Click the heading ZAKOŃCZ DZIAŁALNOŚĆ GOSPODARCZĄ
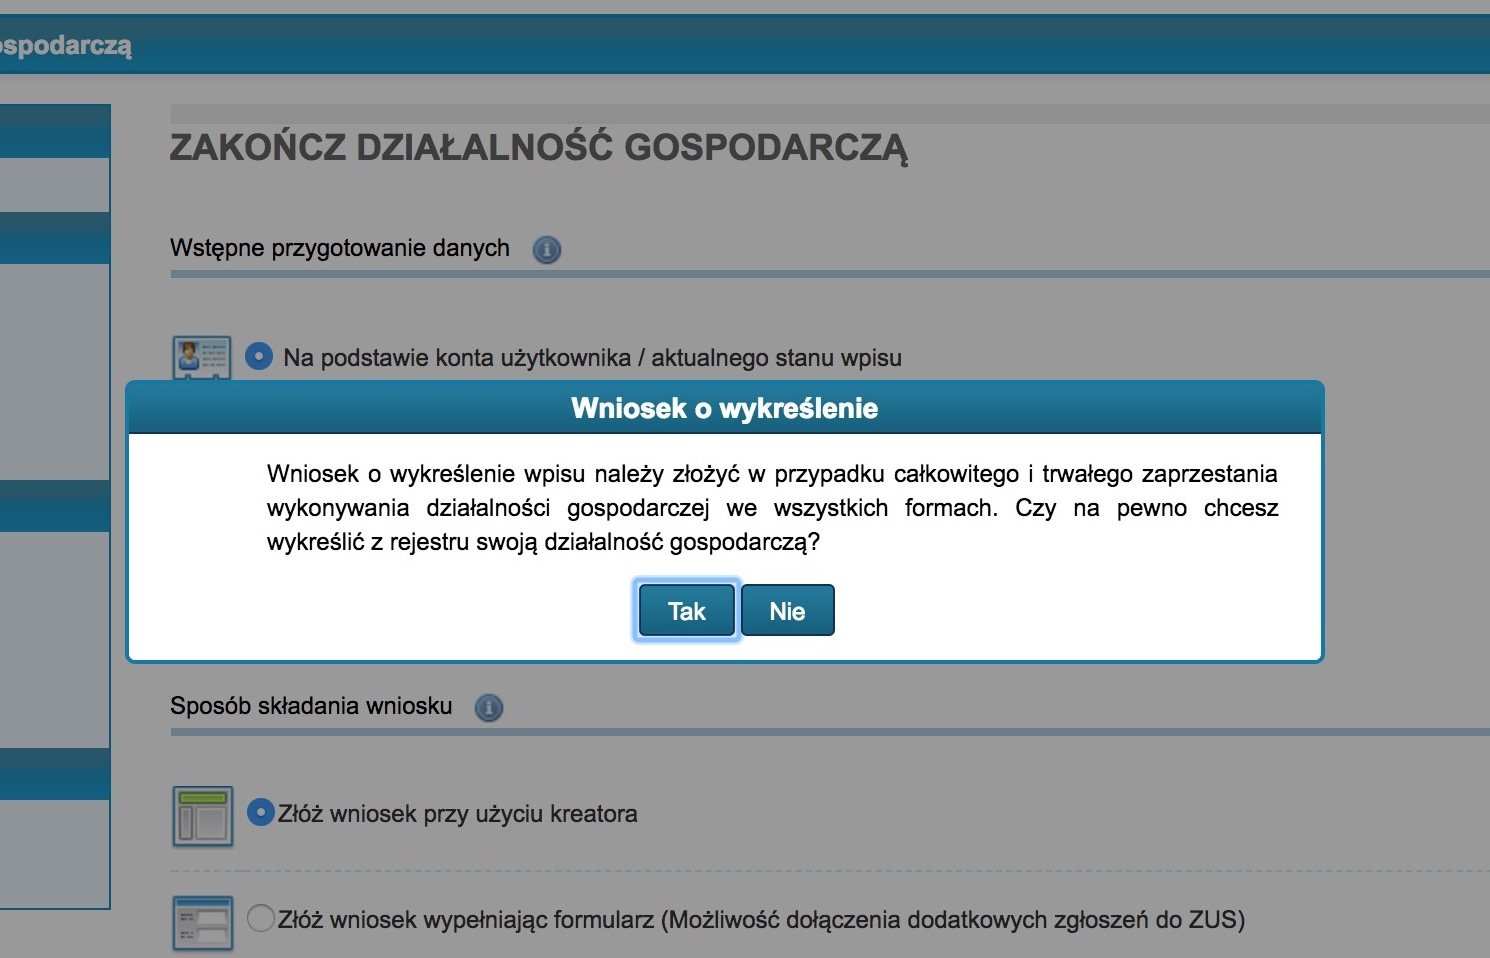Screen dimensions: 1490x958 (539, 148)
